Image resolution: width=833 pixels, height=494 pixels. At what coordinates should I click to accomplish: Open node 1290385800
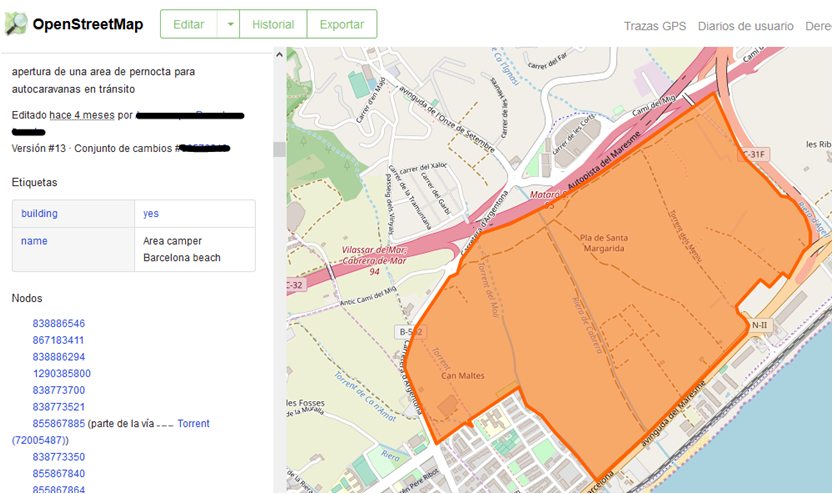tap(62, 373)
